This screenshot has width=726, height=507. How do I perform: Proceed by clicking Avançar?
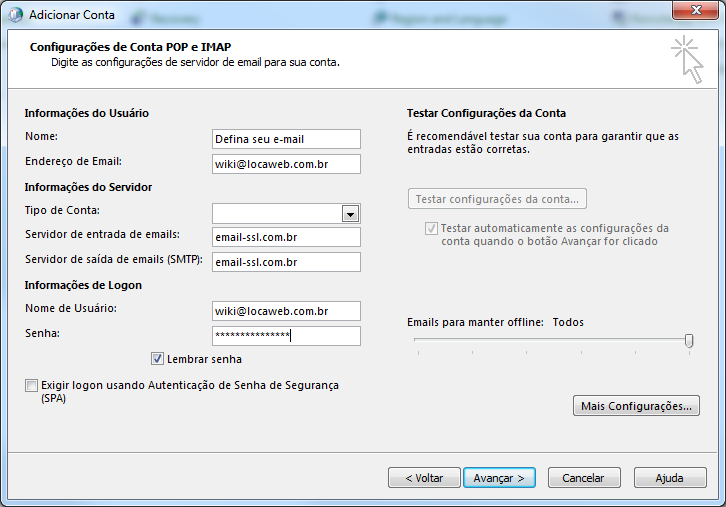(499, 478)
